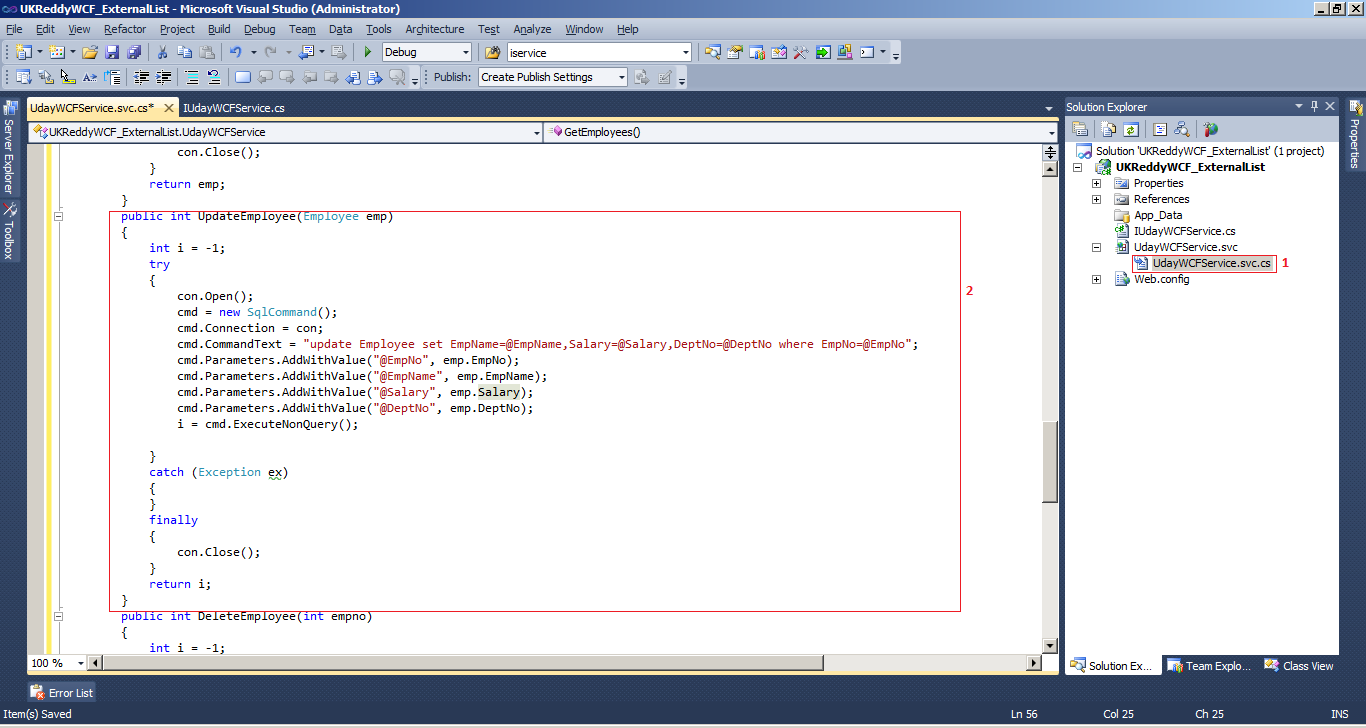Open the Debug configuration dropdown
1366x728 pixels.
tap(464, 52)
